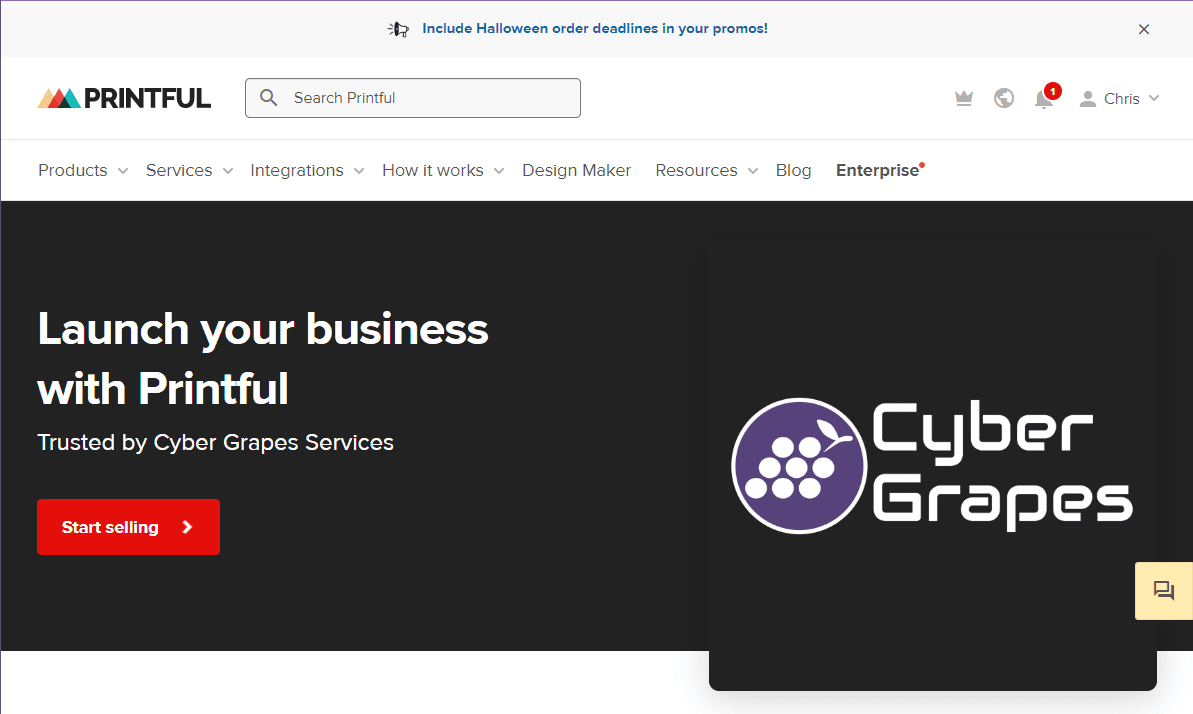Open the chat widget icon
Image resolution: width=1193 pixels, height=714 pixels.
(1163, 591)
